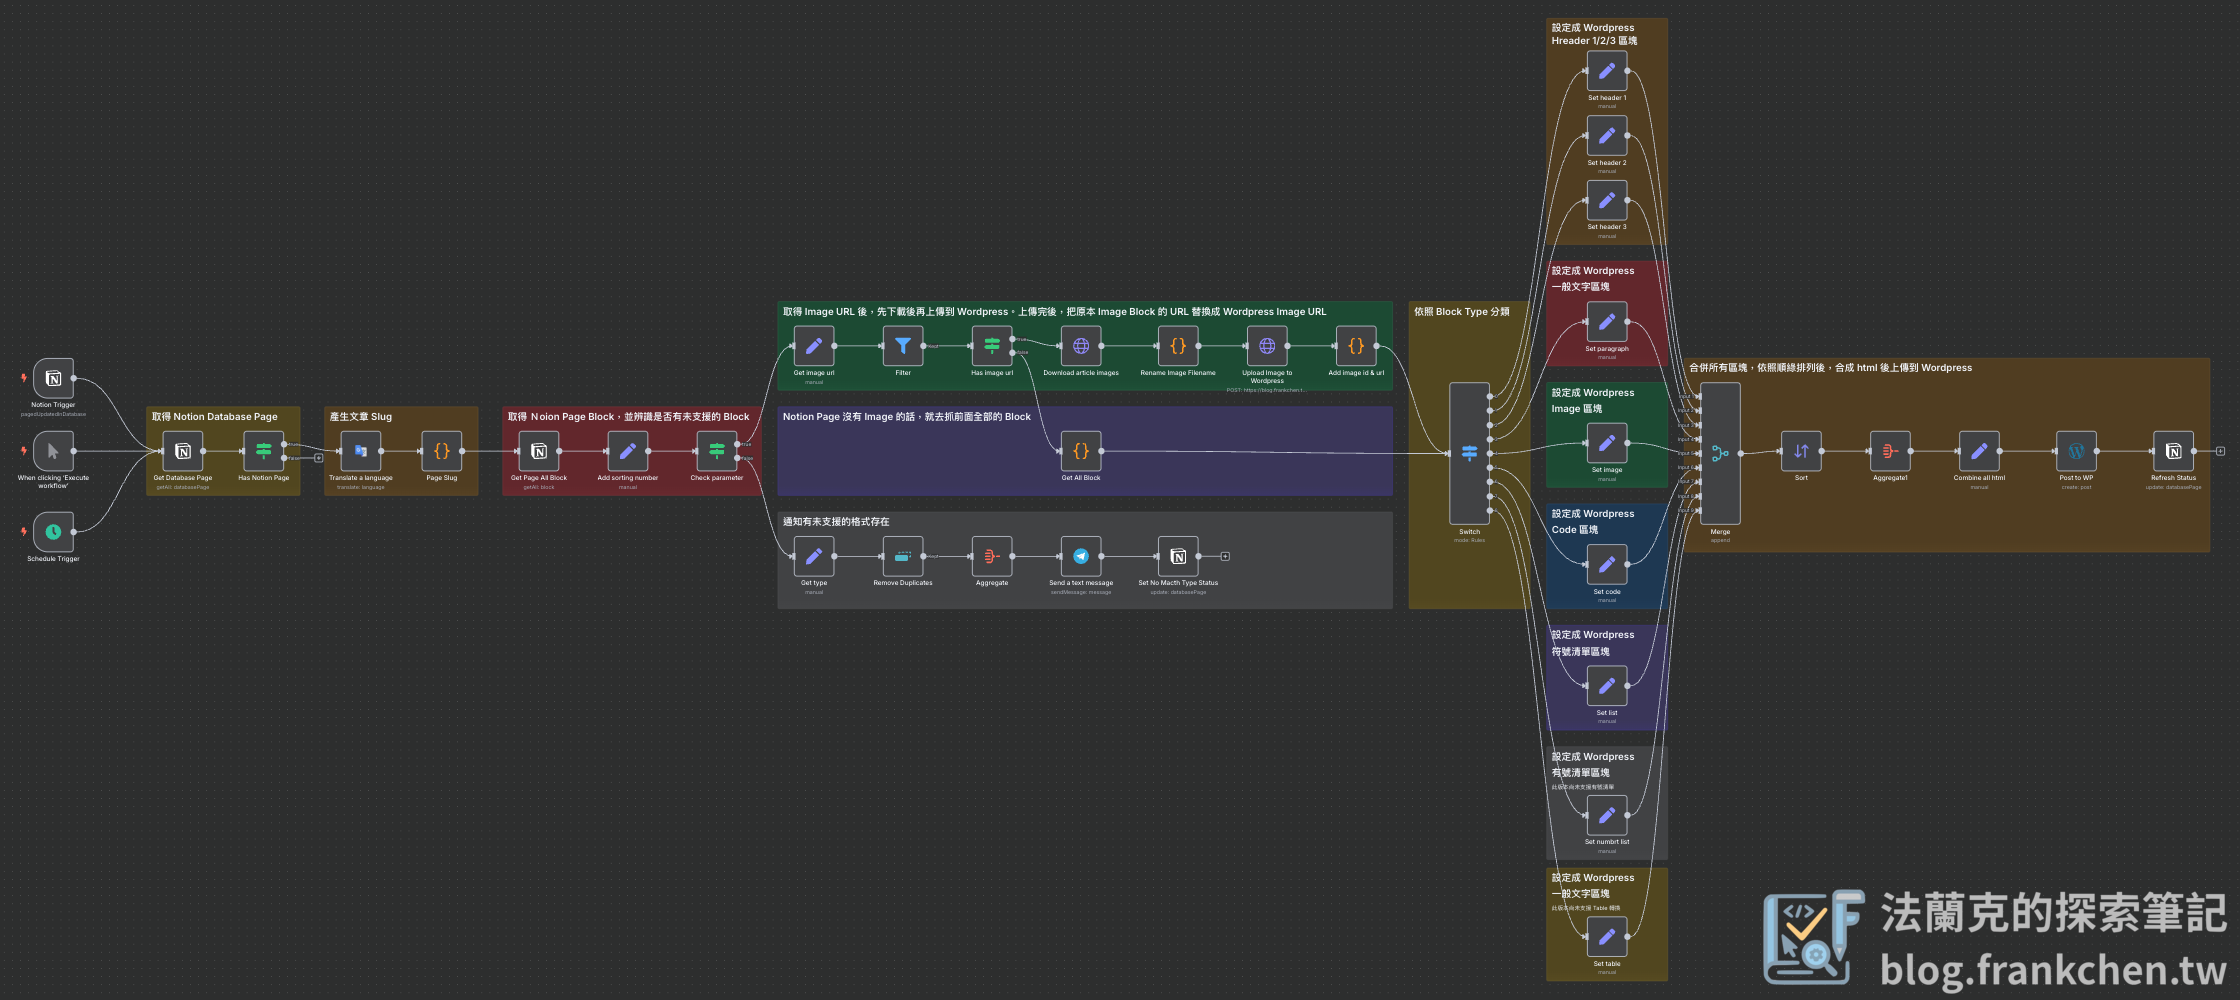This screenshot has height=1000, width=2240.
Task: Select the Upload Image to Wordpress node
Action: click(1267, 346)
